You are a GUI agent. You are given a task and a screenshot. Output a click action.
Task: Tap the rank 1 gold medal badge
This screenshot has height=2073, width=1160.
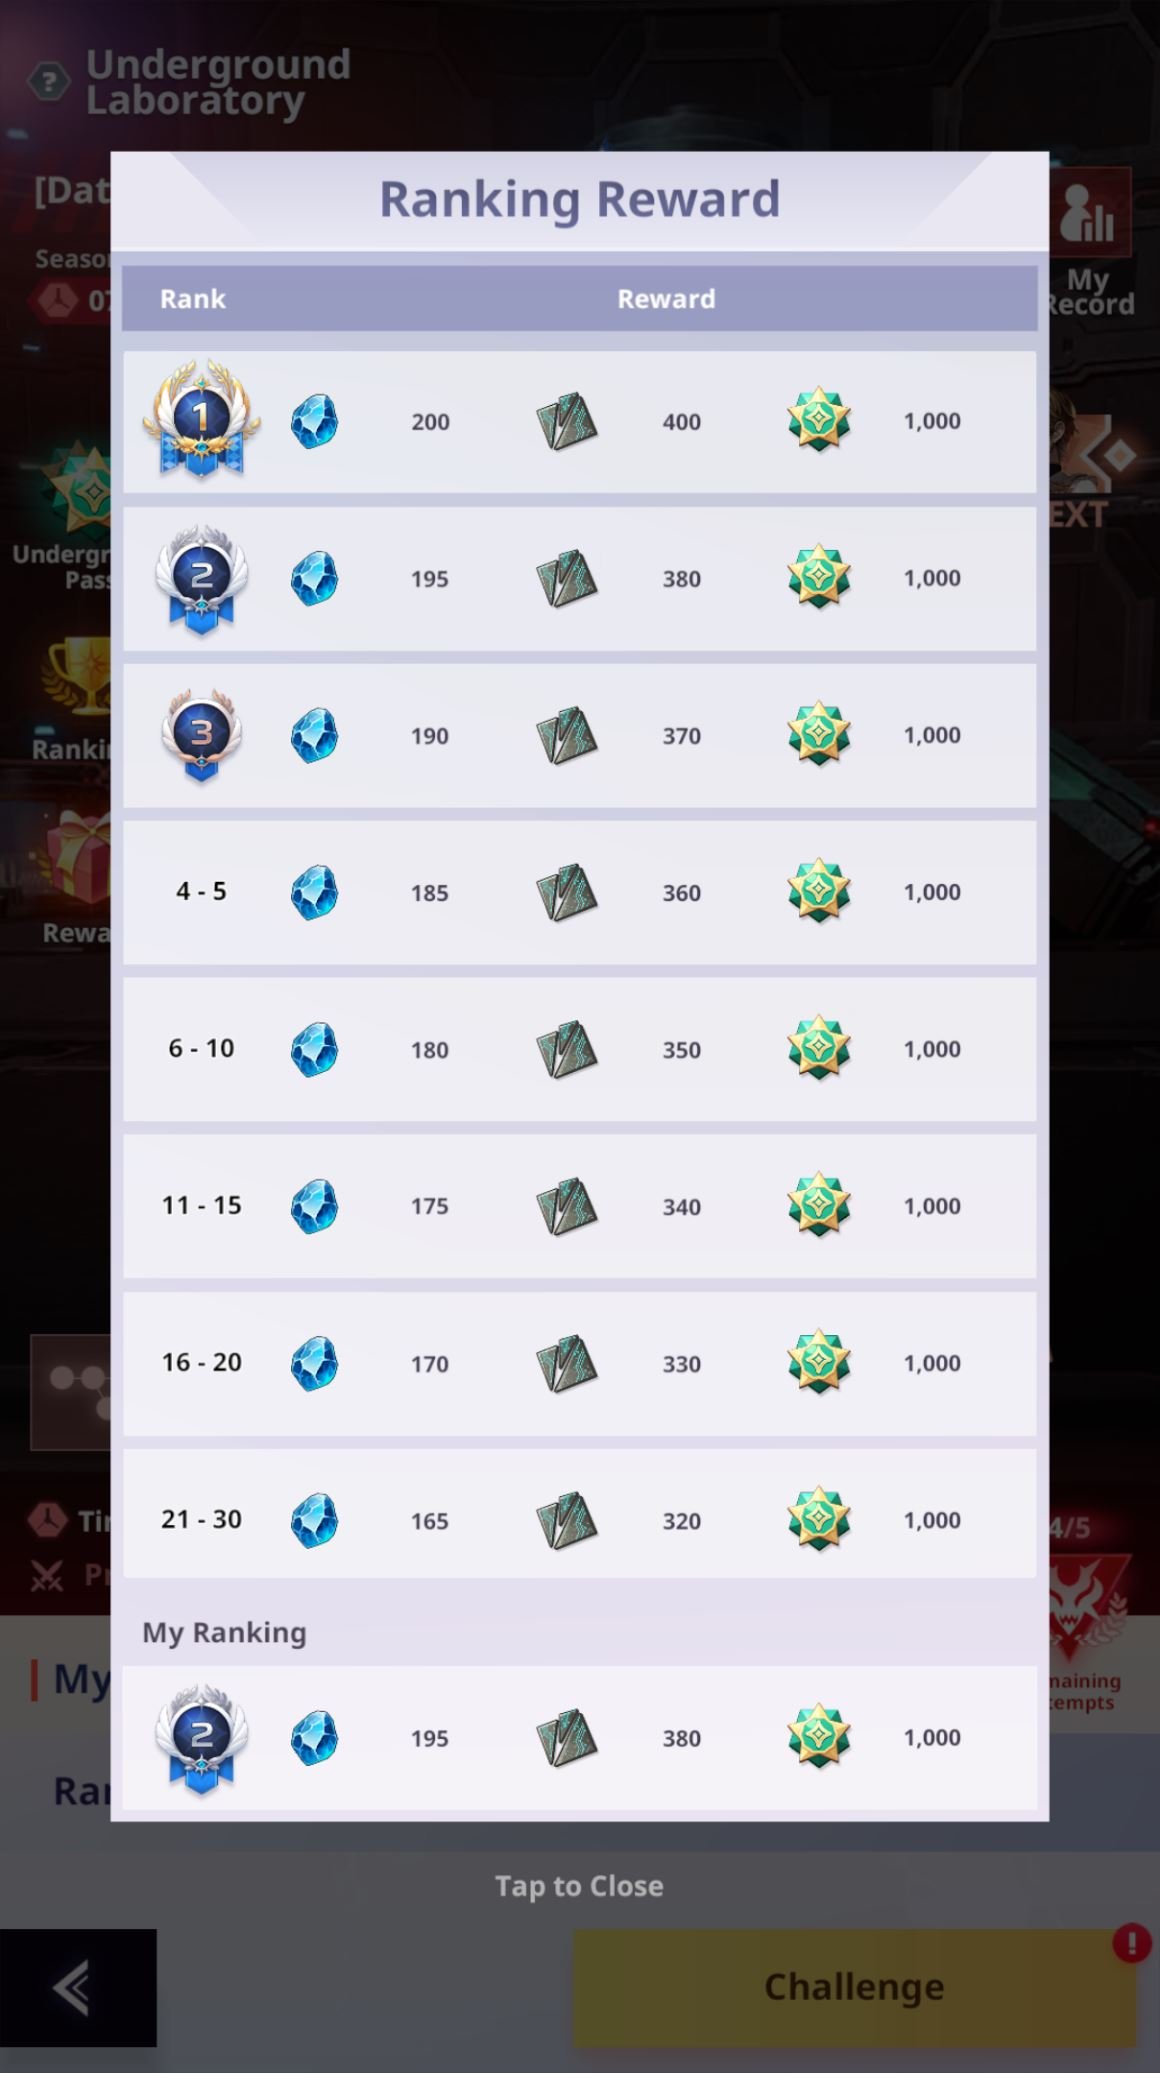(201, 419)
